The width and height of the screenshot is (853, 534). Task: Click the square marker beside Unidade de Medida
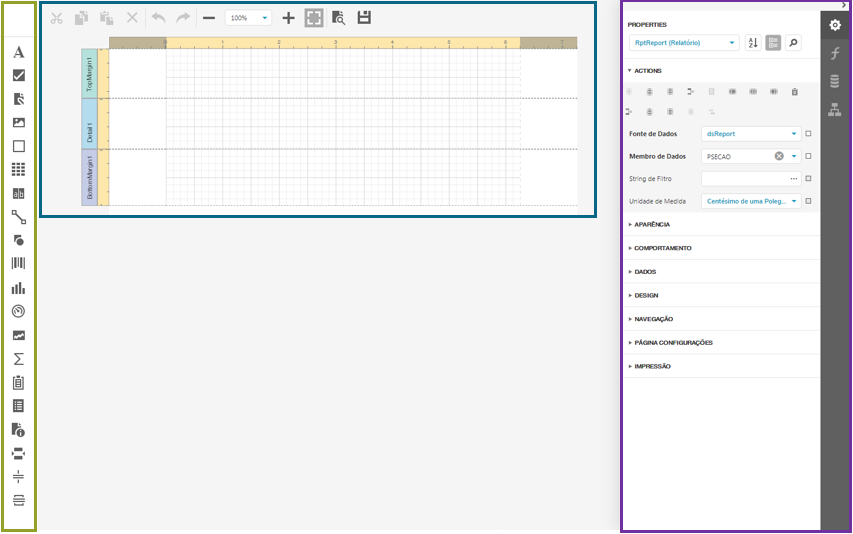coord(808,201)
